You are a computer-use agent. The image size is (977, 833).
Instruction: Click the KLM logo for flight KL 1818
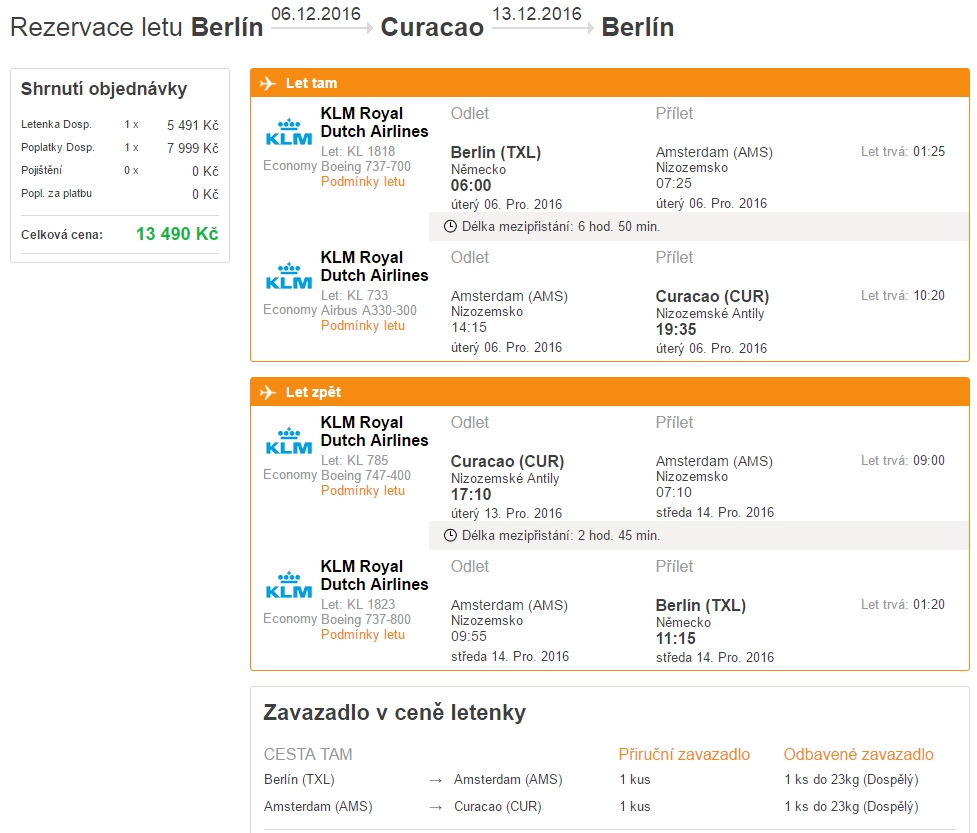point(288,132)
